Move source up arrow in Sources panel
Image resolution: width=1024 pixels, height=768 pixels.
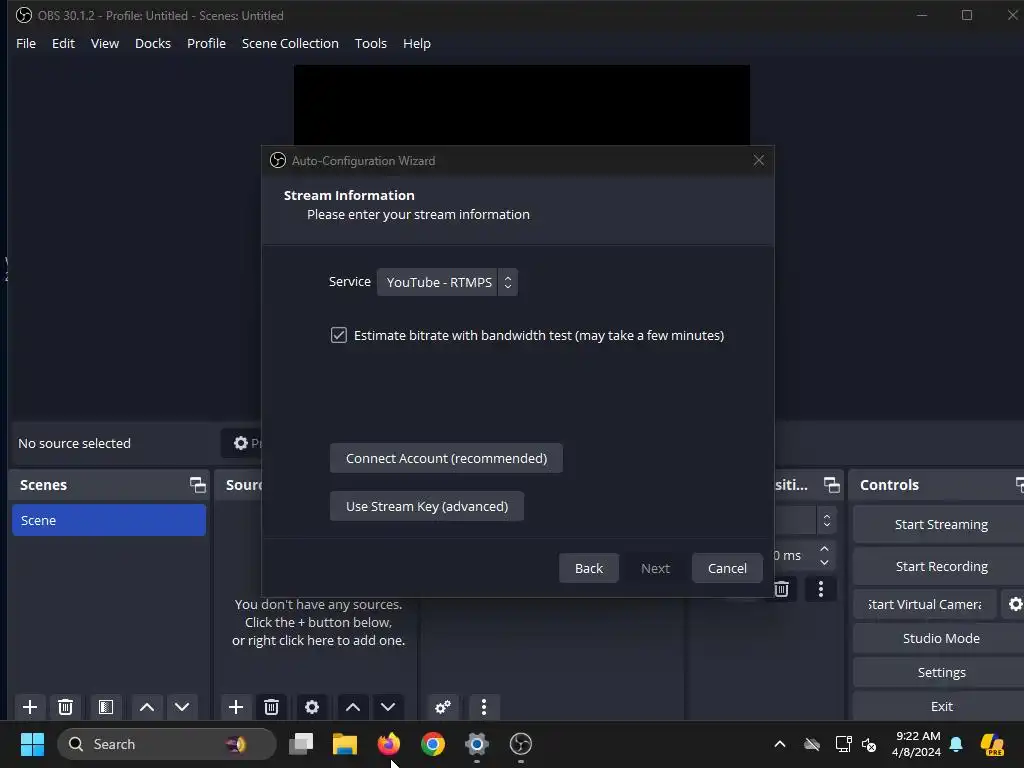[x=353, y=707]
